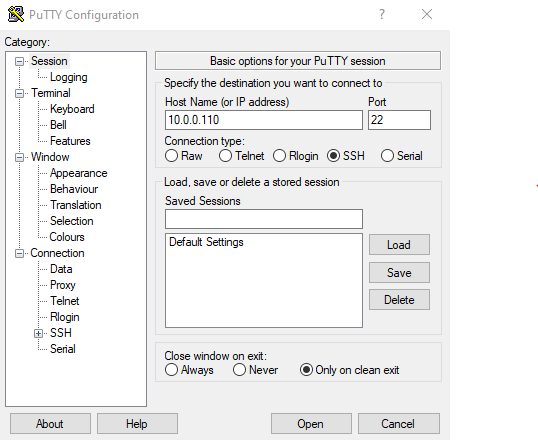Viewport: 538px width, 440px height.
Task: Click the PuTTY icon in title bar
Action: (x=16, y=14)
